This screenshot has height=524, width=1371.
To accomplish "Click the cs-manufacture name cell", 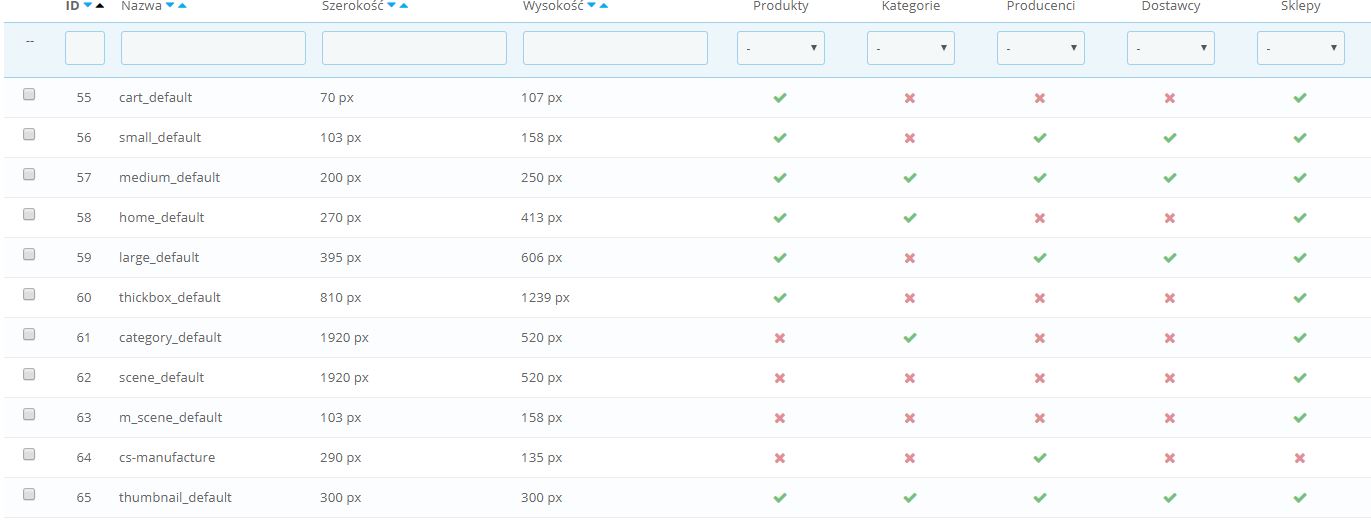I will (167, 458).
